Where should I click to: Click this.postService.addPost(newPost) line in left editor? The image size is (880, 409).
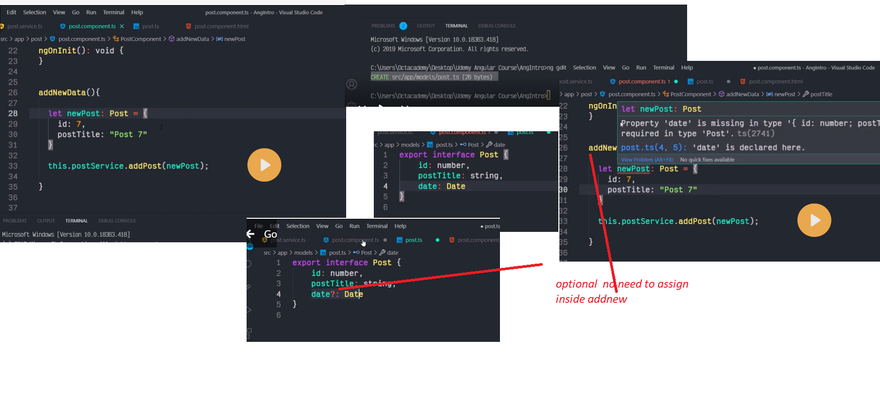tap(128, 166)
